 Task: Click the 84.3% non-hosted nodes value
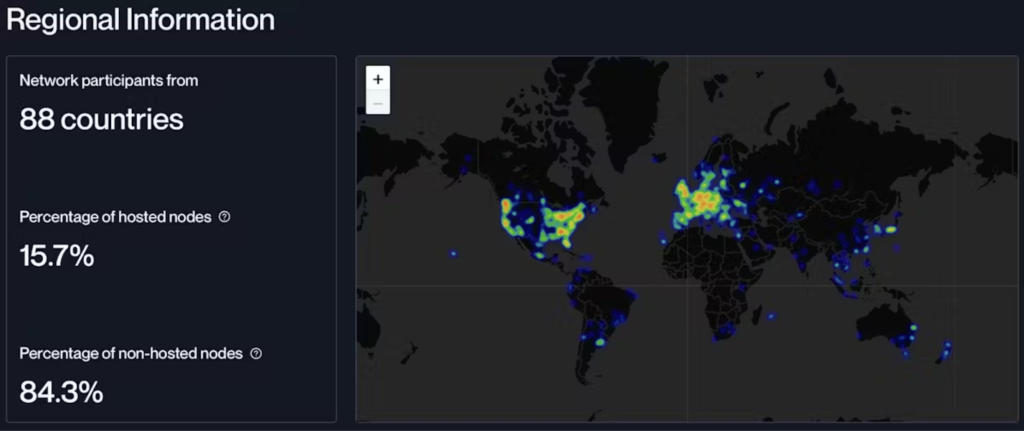(x=61, y=392)
